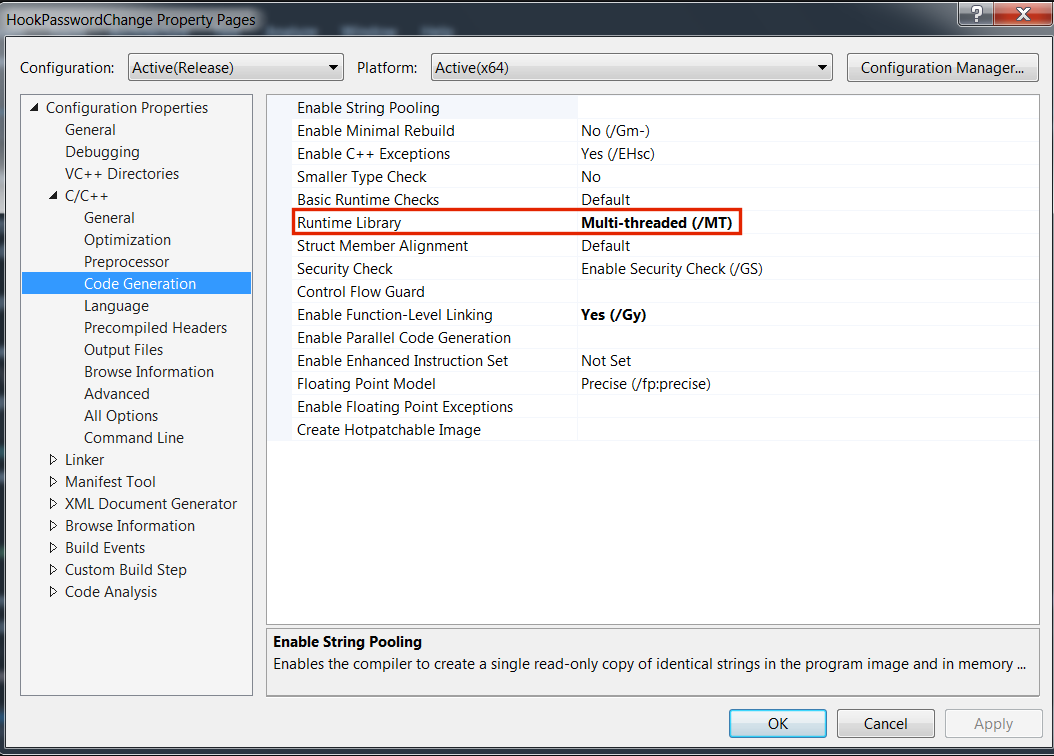Image resolution: width=1054 pixels, height=756 pixels.
Task: Collapse the Configuration Properties tree node
Action: [35, 108]
